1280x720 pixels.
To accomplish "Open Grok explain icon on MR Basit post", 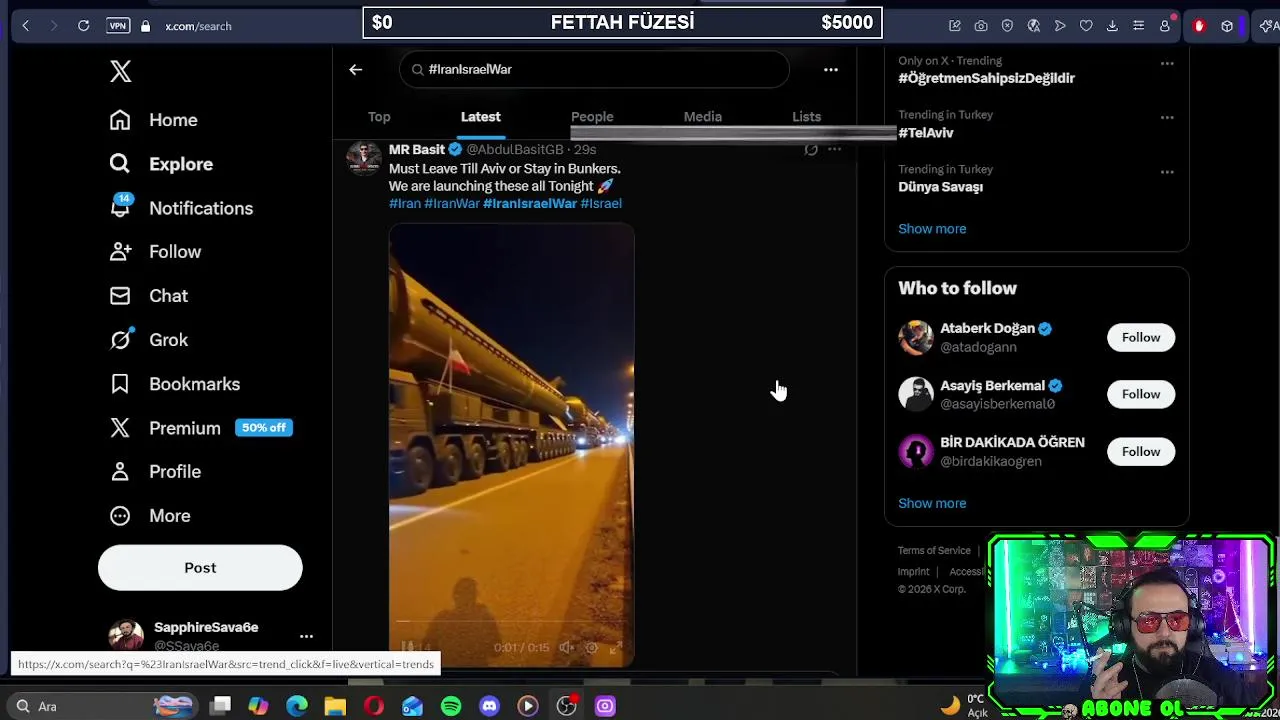I will click(811, 150).
